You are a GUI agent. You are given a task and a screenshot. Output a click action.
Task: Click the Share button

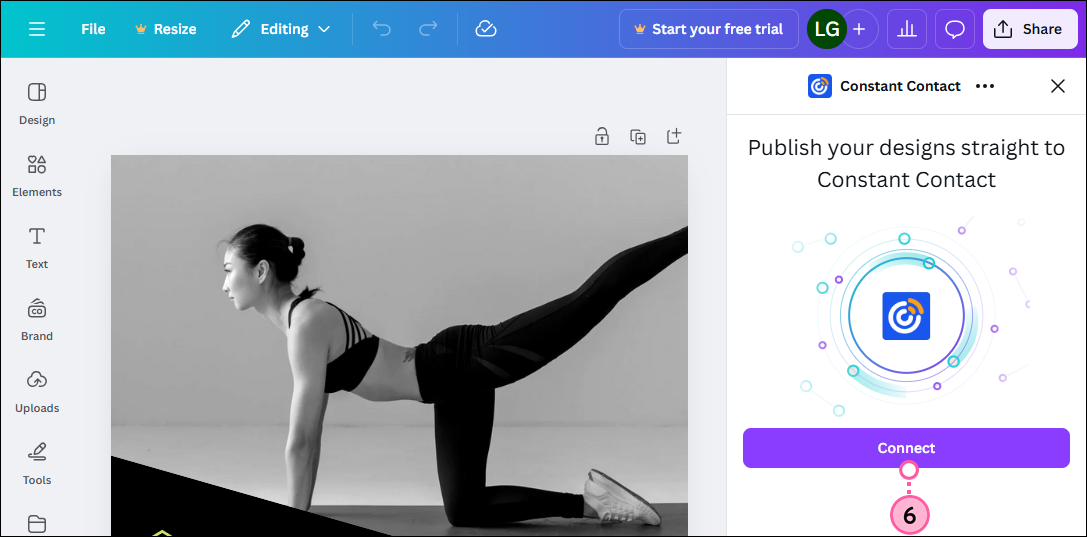coord(1028,29)
